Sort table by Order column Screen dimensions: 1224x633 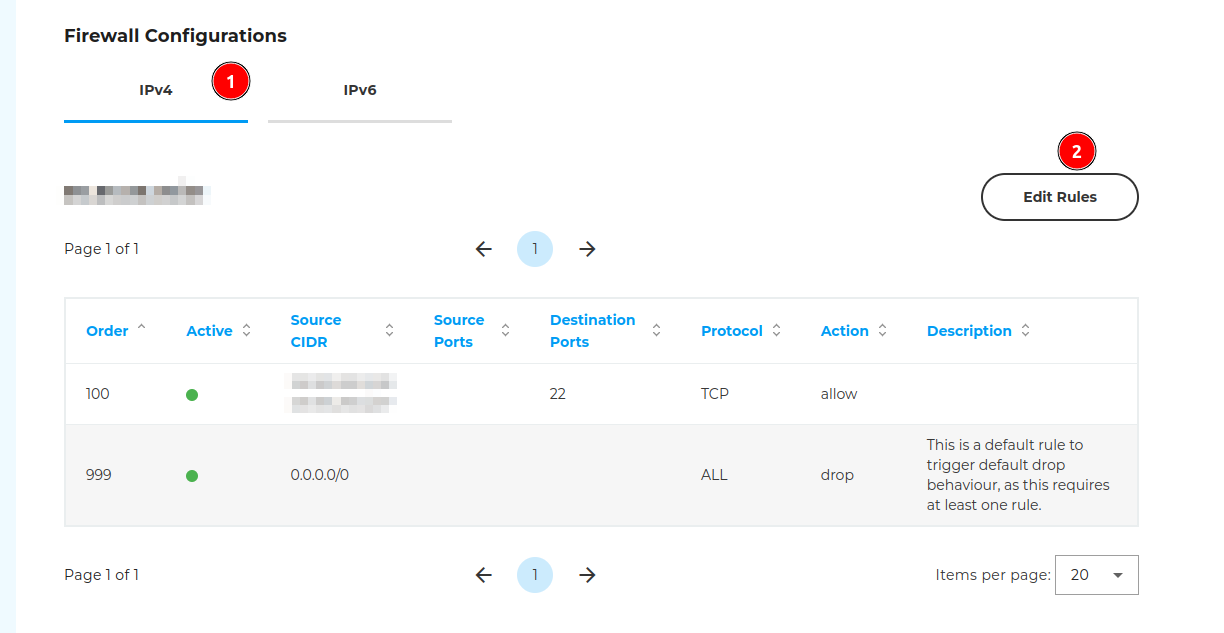pyautogui.click(x=116, y=331)
